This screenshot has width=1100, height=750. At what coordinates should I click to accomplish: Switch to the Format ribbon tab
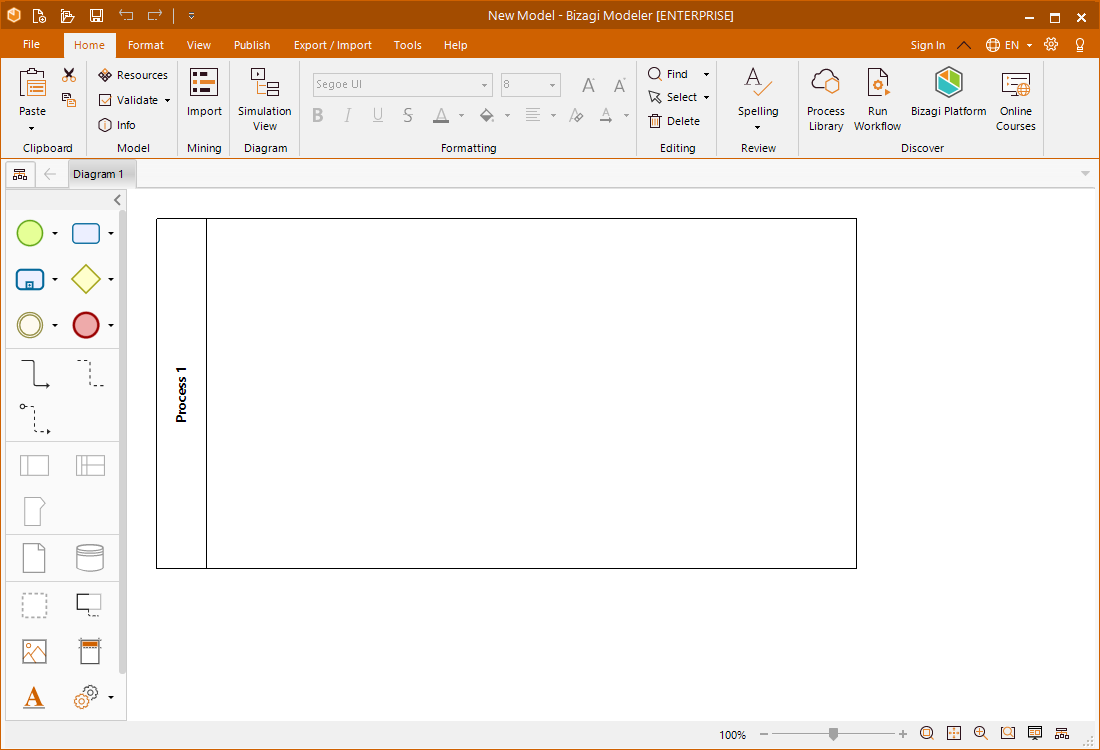pyautogui.click(x=146, y=45)
